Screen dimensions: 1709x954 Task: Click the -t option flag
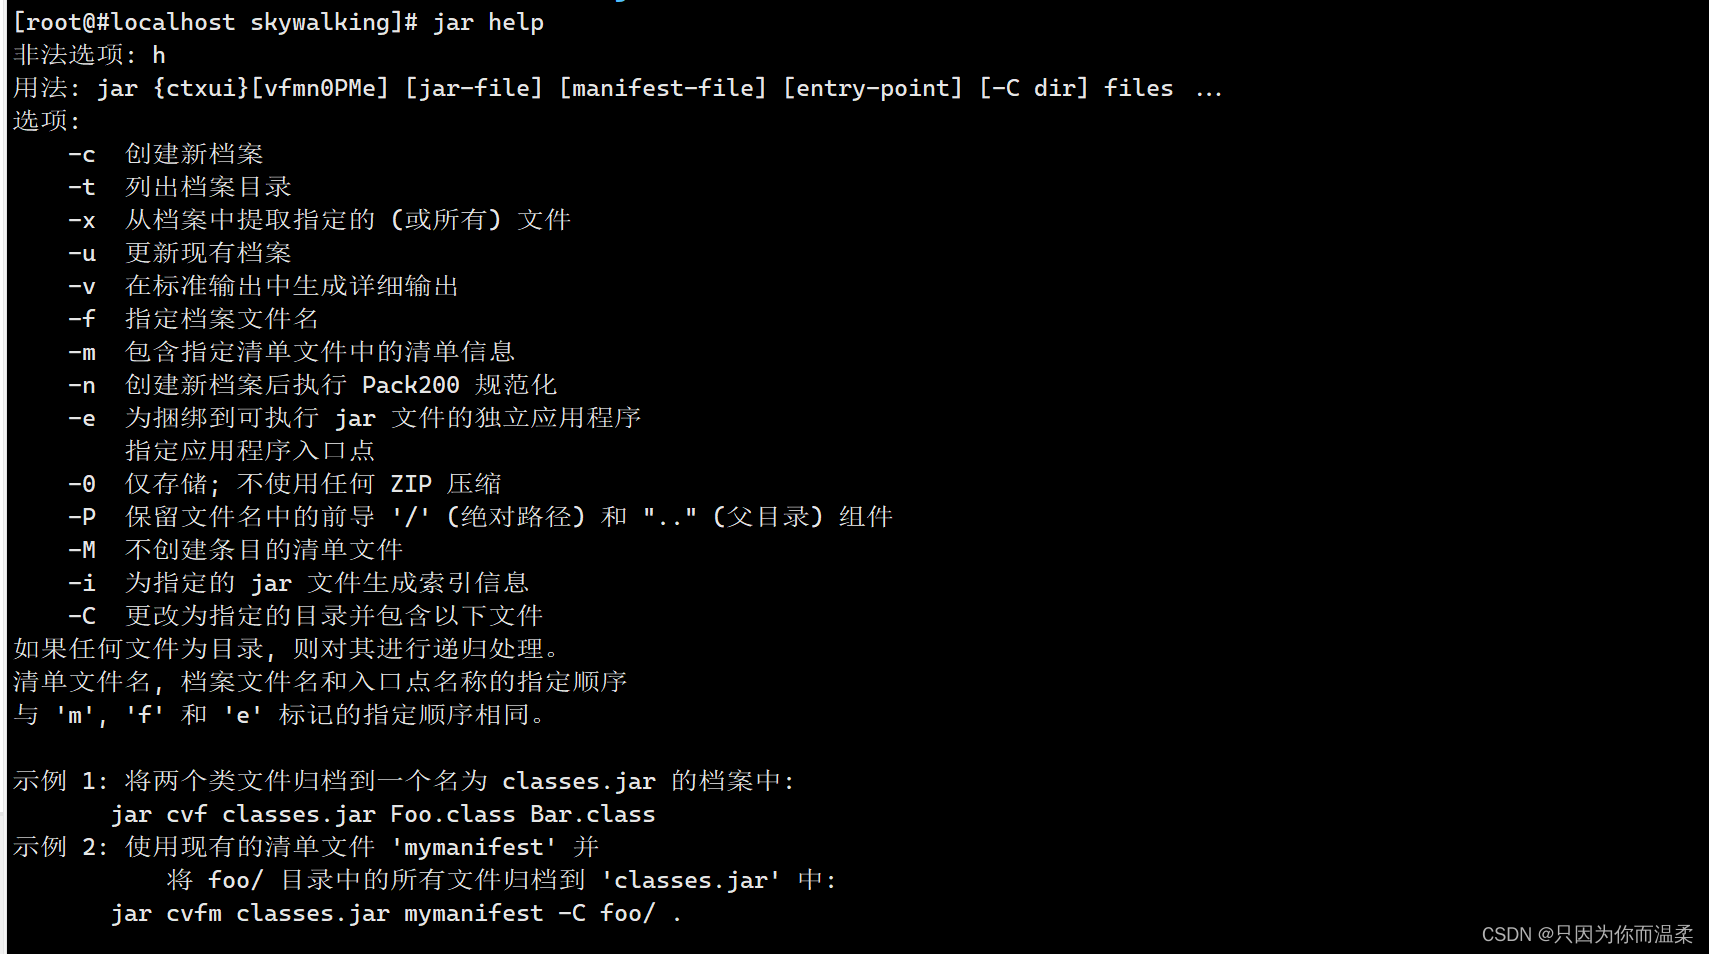(x=82, y=187)
